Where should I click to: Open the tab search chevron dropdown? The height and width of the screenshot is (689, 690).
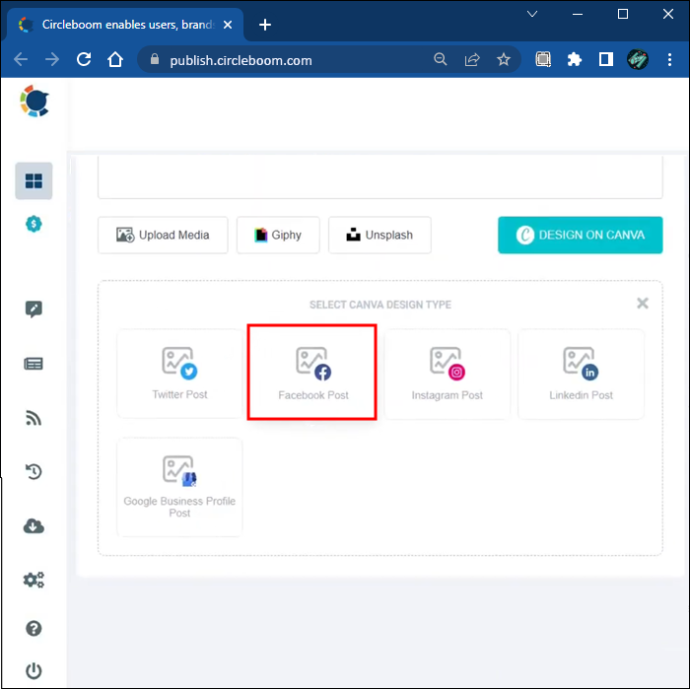[x=532, y=14]
